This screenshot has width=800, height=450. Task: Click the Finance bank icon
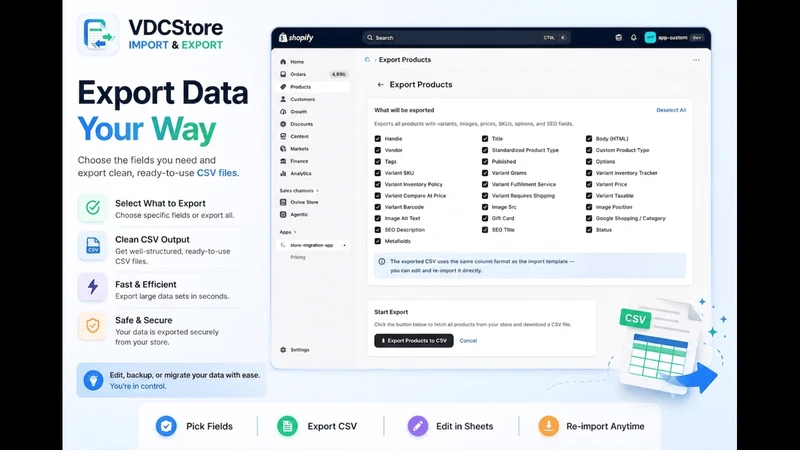[x=283, y=161]
